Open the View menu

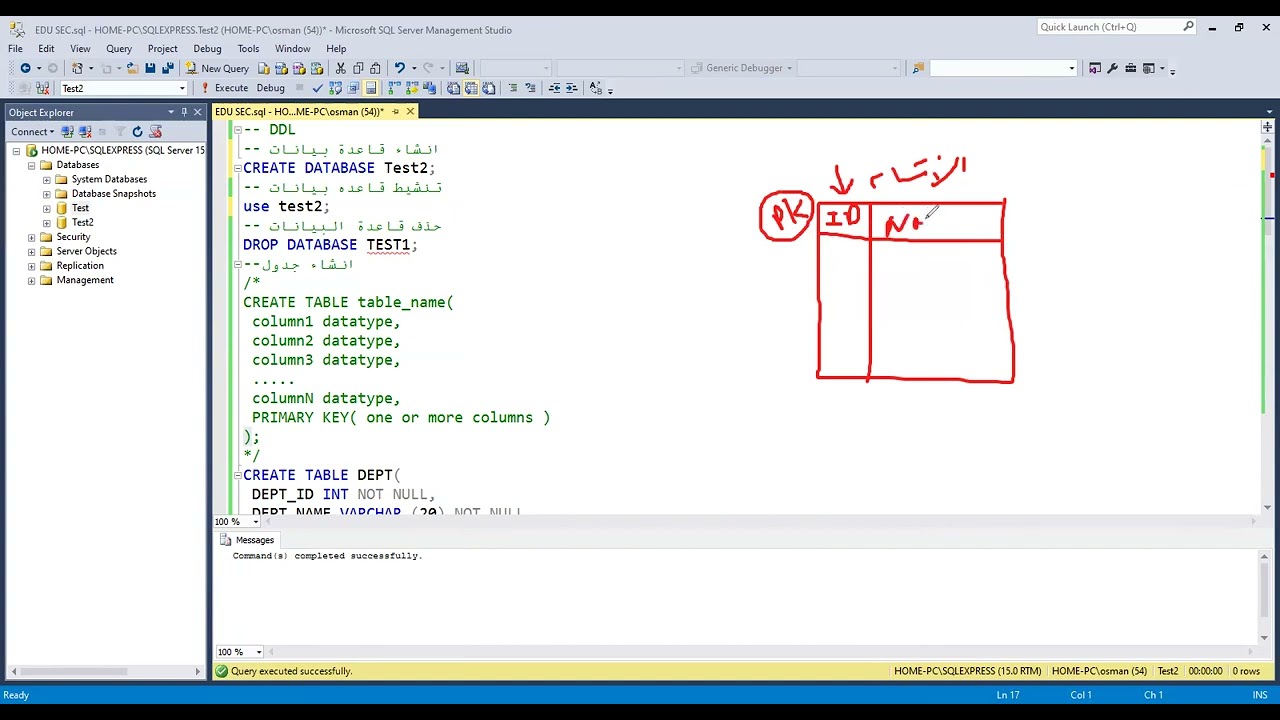click(x=80, y=48)
